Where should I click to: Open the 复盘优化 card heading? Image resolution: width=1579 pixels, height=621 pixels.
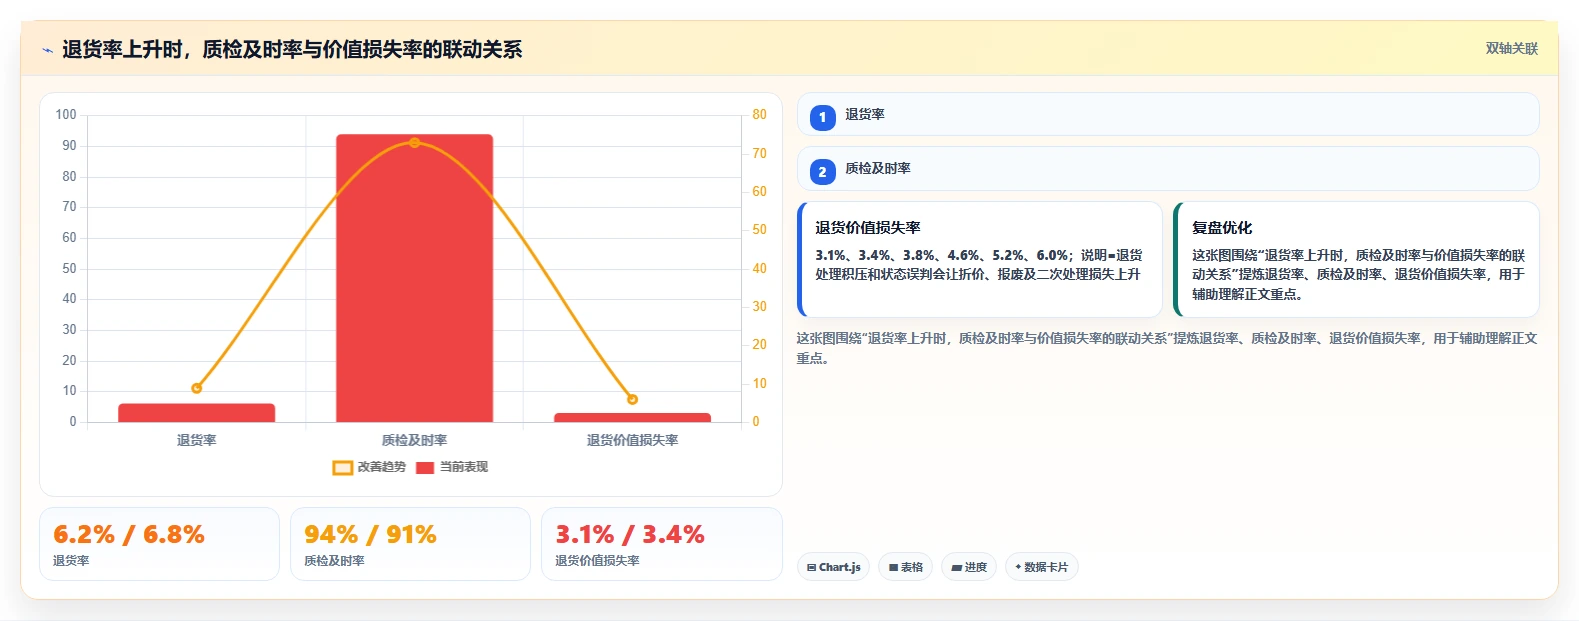click(x=1222, y=228)
